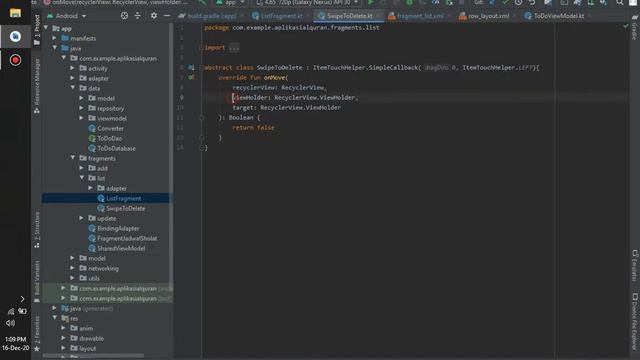This screenshot has height=360, width=640.
Task: Open the Gradle tool window
Action: point(635,27)
